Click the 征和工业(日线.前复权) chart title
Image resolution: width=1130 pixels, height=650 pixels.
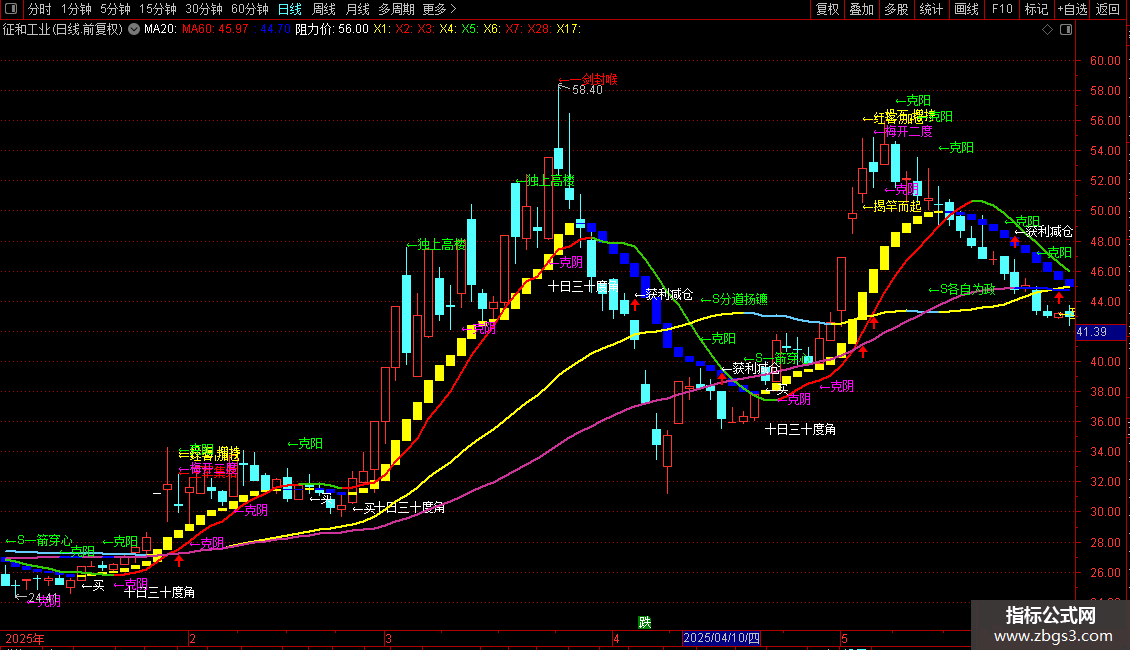pos(63,30)
